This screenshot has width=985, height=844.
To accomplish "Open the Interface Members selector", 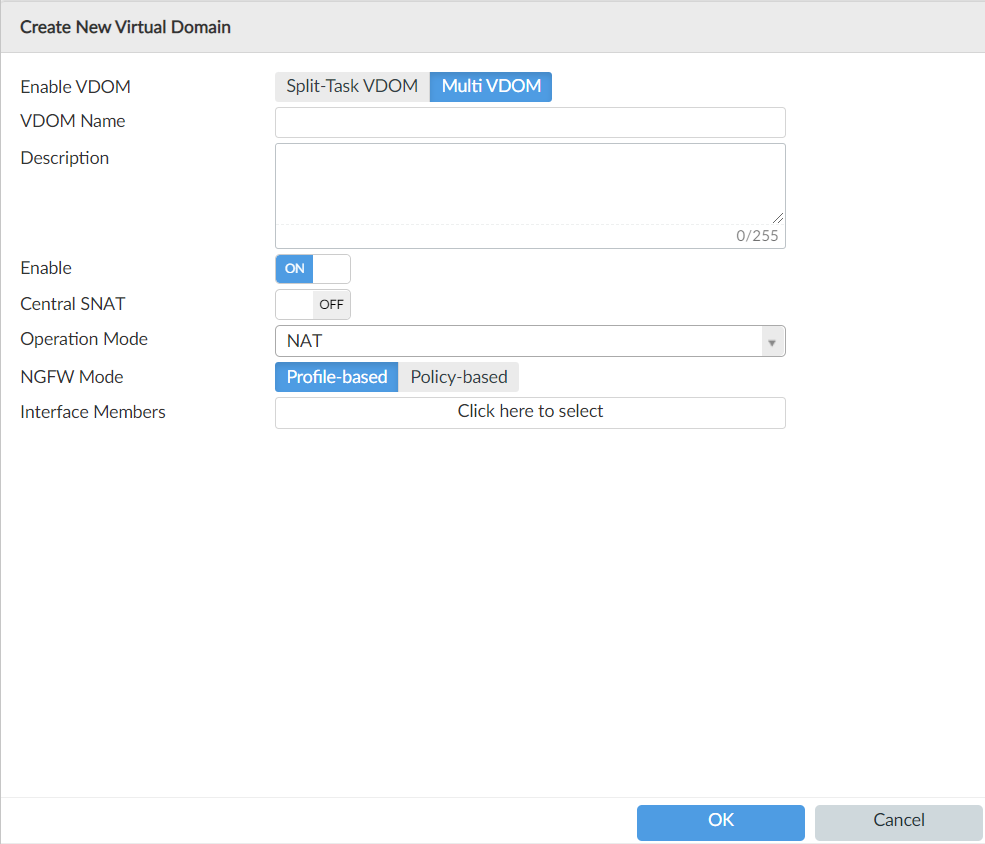I will coord(530,412).
